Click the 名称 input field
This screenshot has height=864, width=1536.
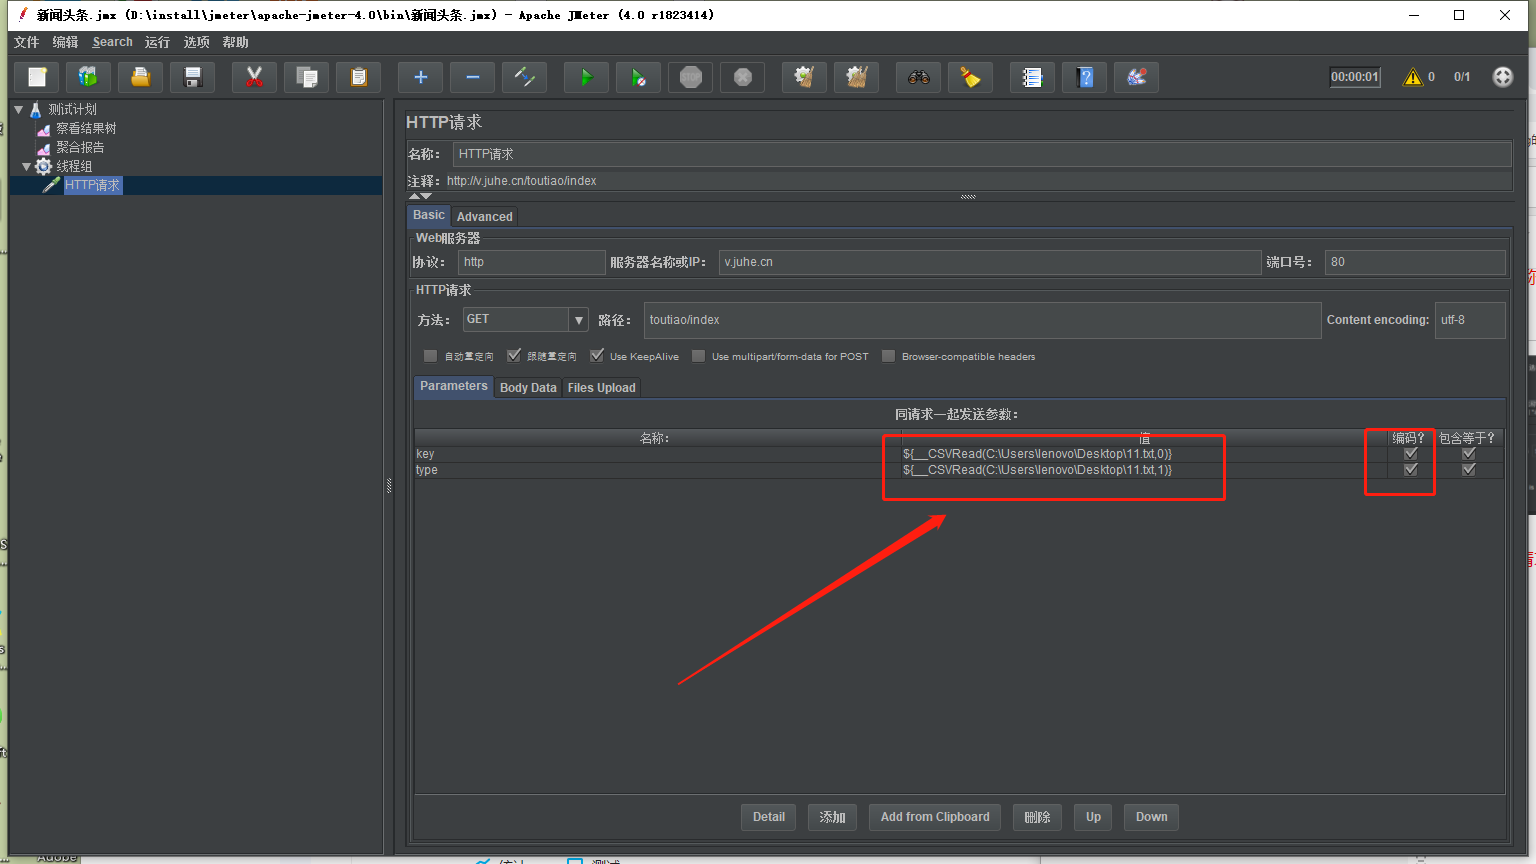[x=982, y=154]
